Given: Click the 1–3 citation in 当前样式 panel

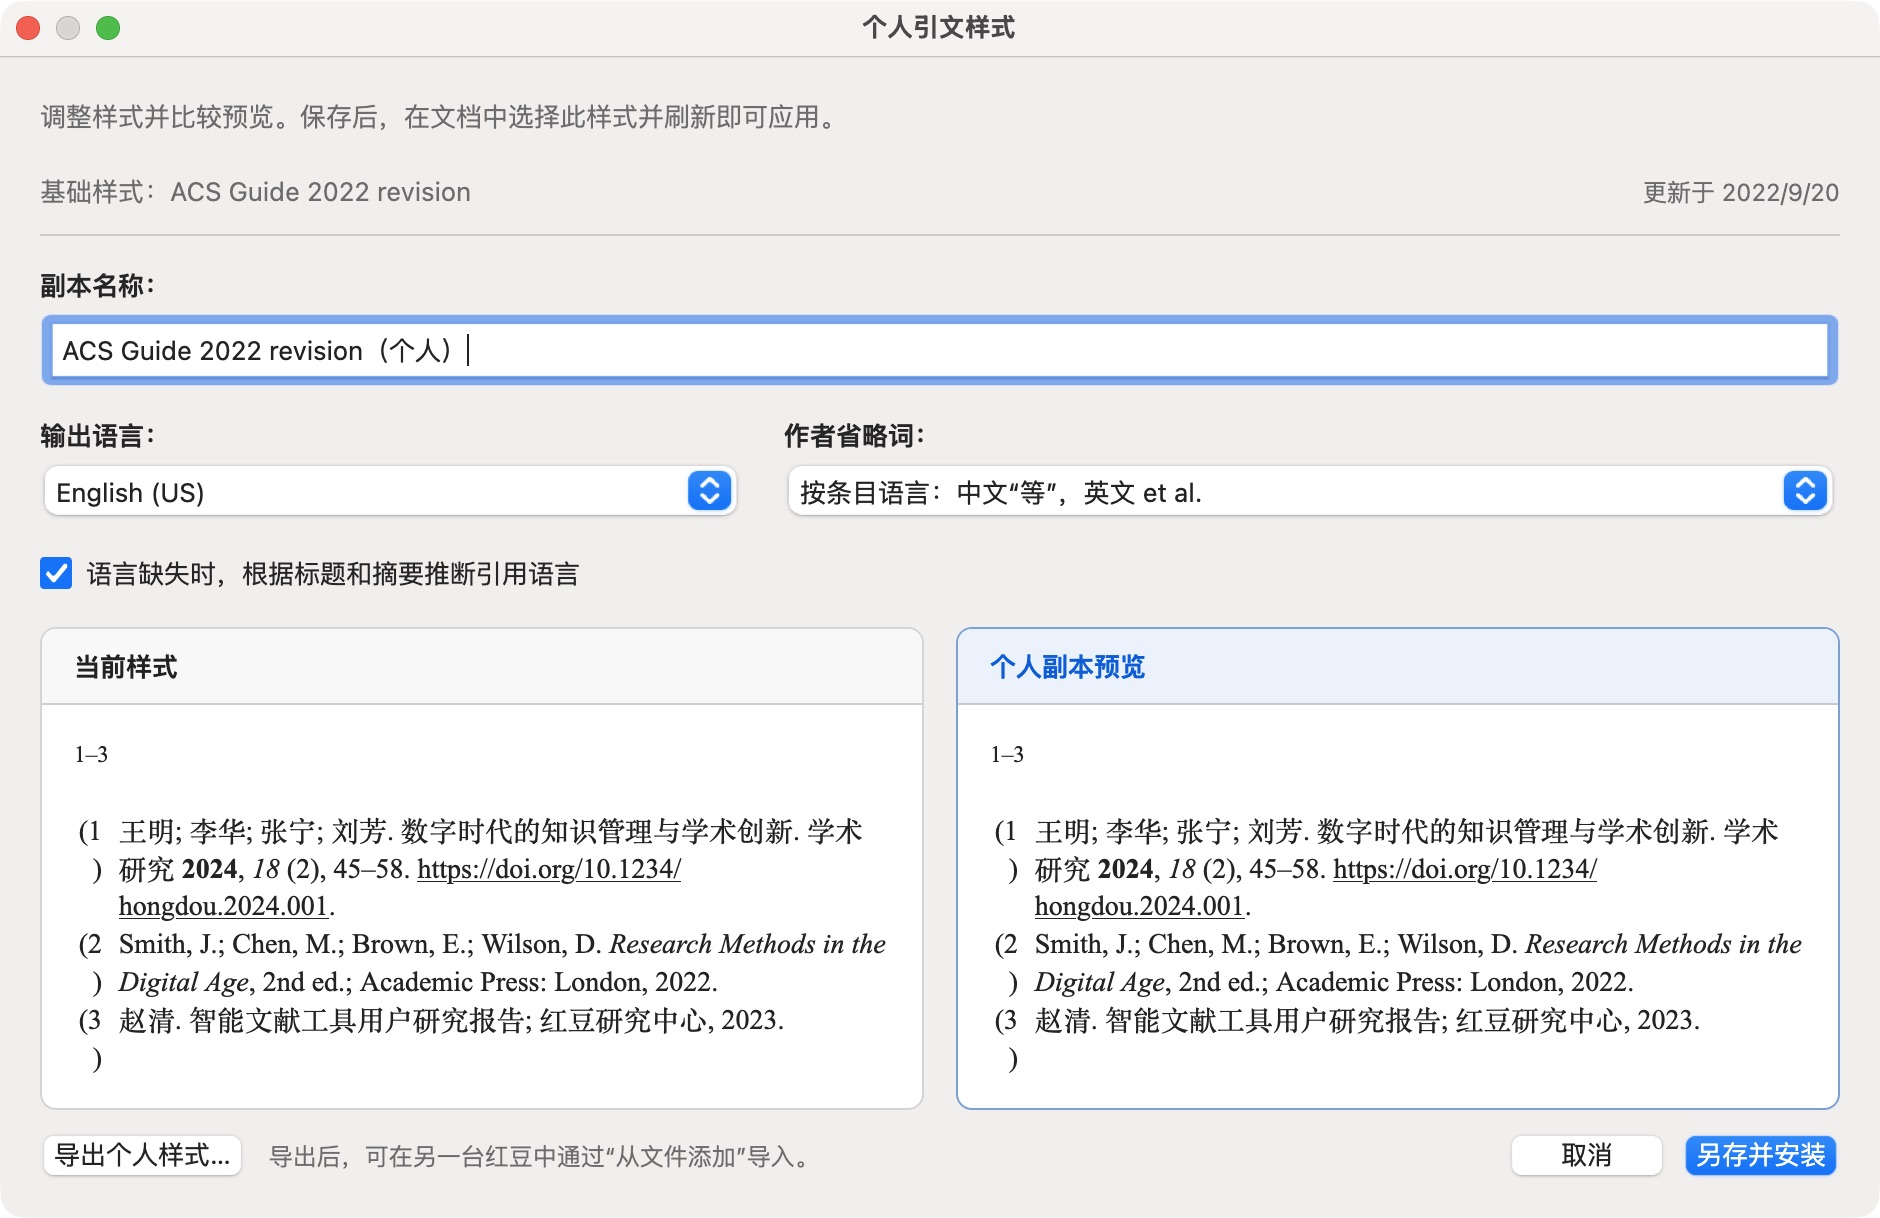Looking at the screenshot, I should pos(91,754).
